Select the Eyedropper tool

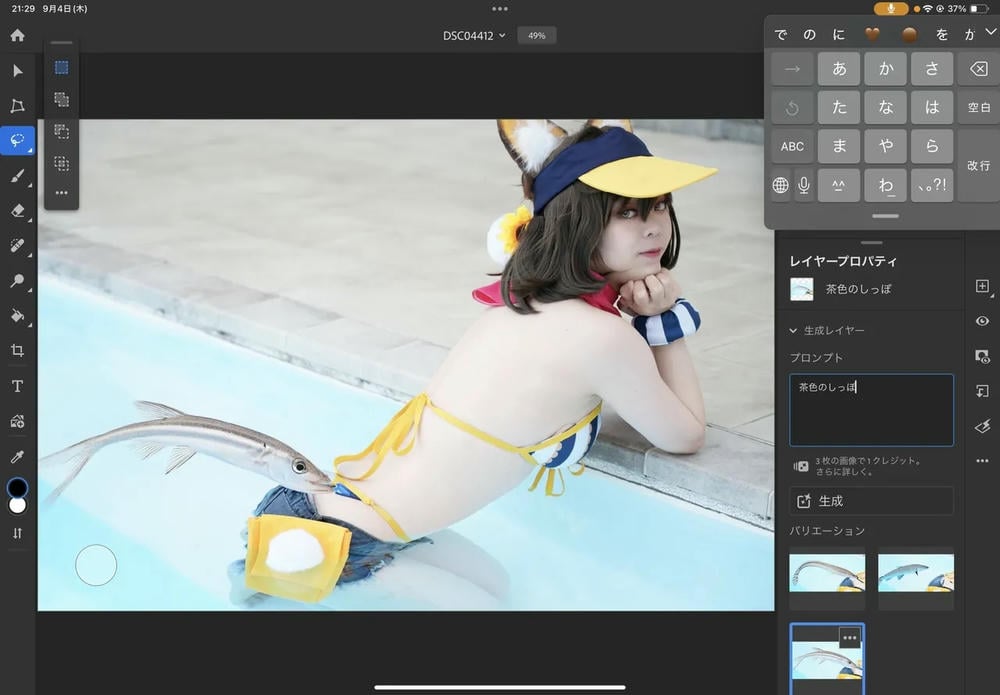[17, 456]
